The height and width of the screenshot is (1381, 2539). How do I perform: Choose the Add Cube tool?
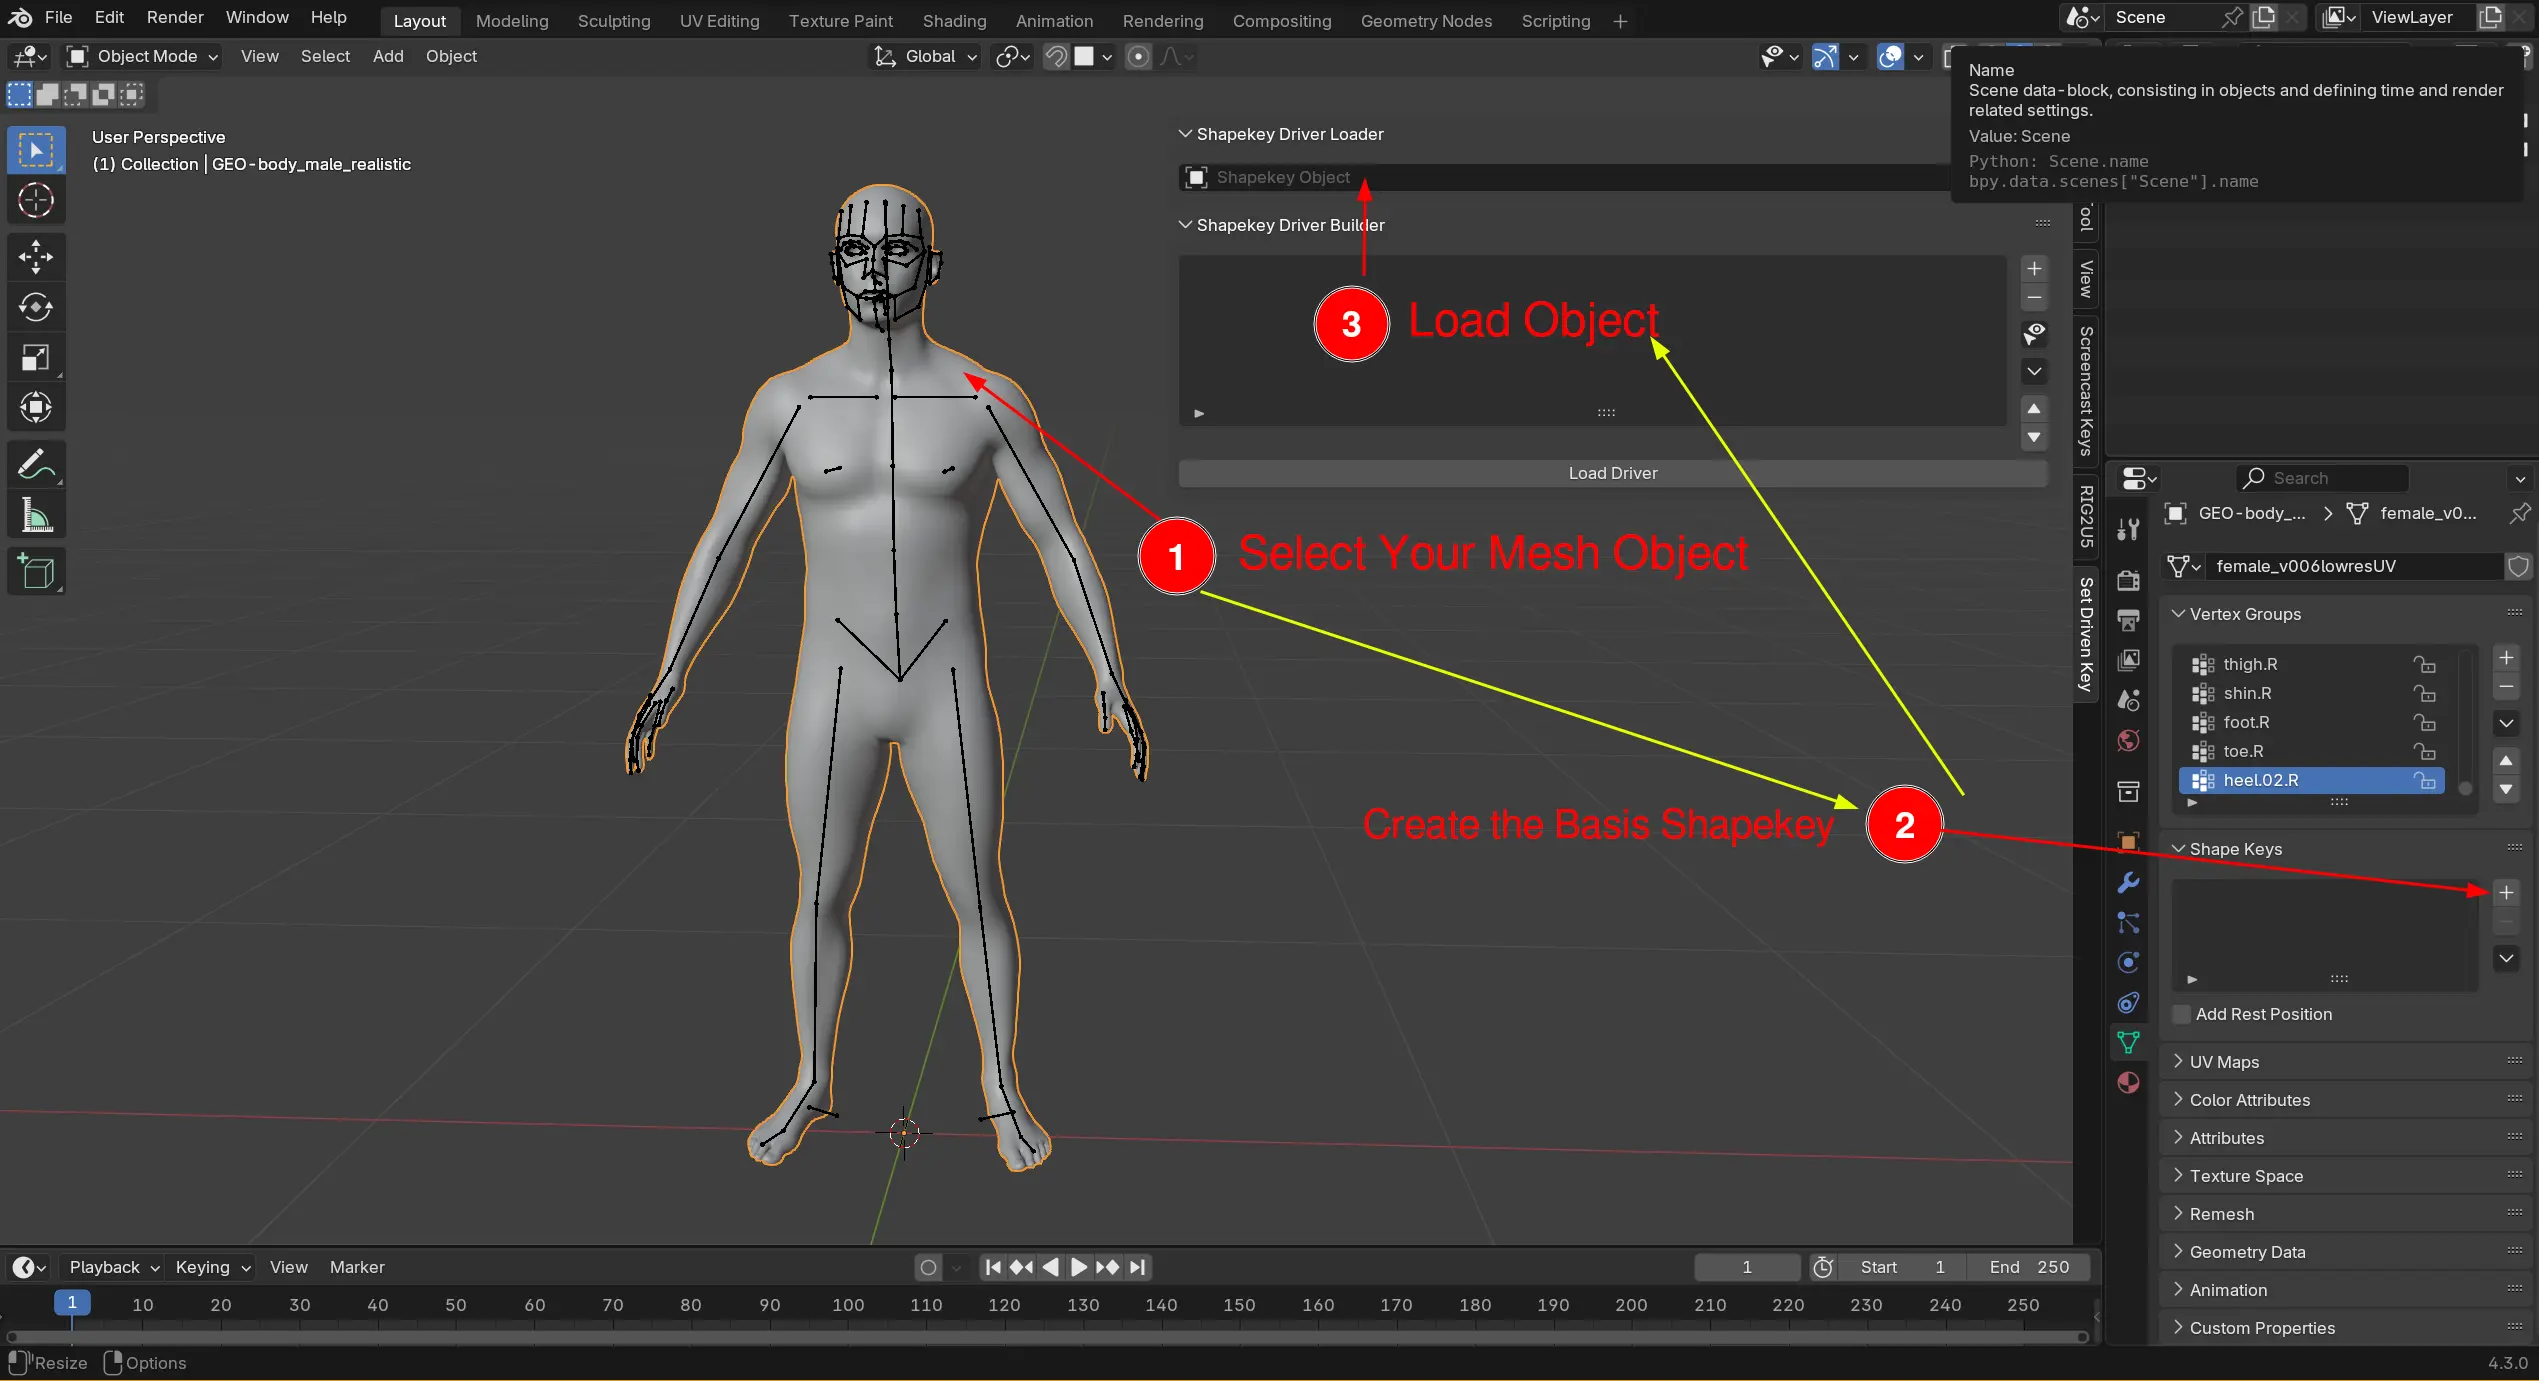[x=36, y=572]
